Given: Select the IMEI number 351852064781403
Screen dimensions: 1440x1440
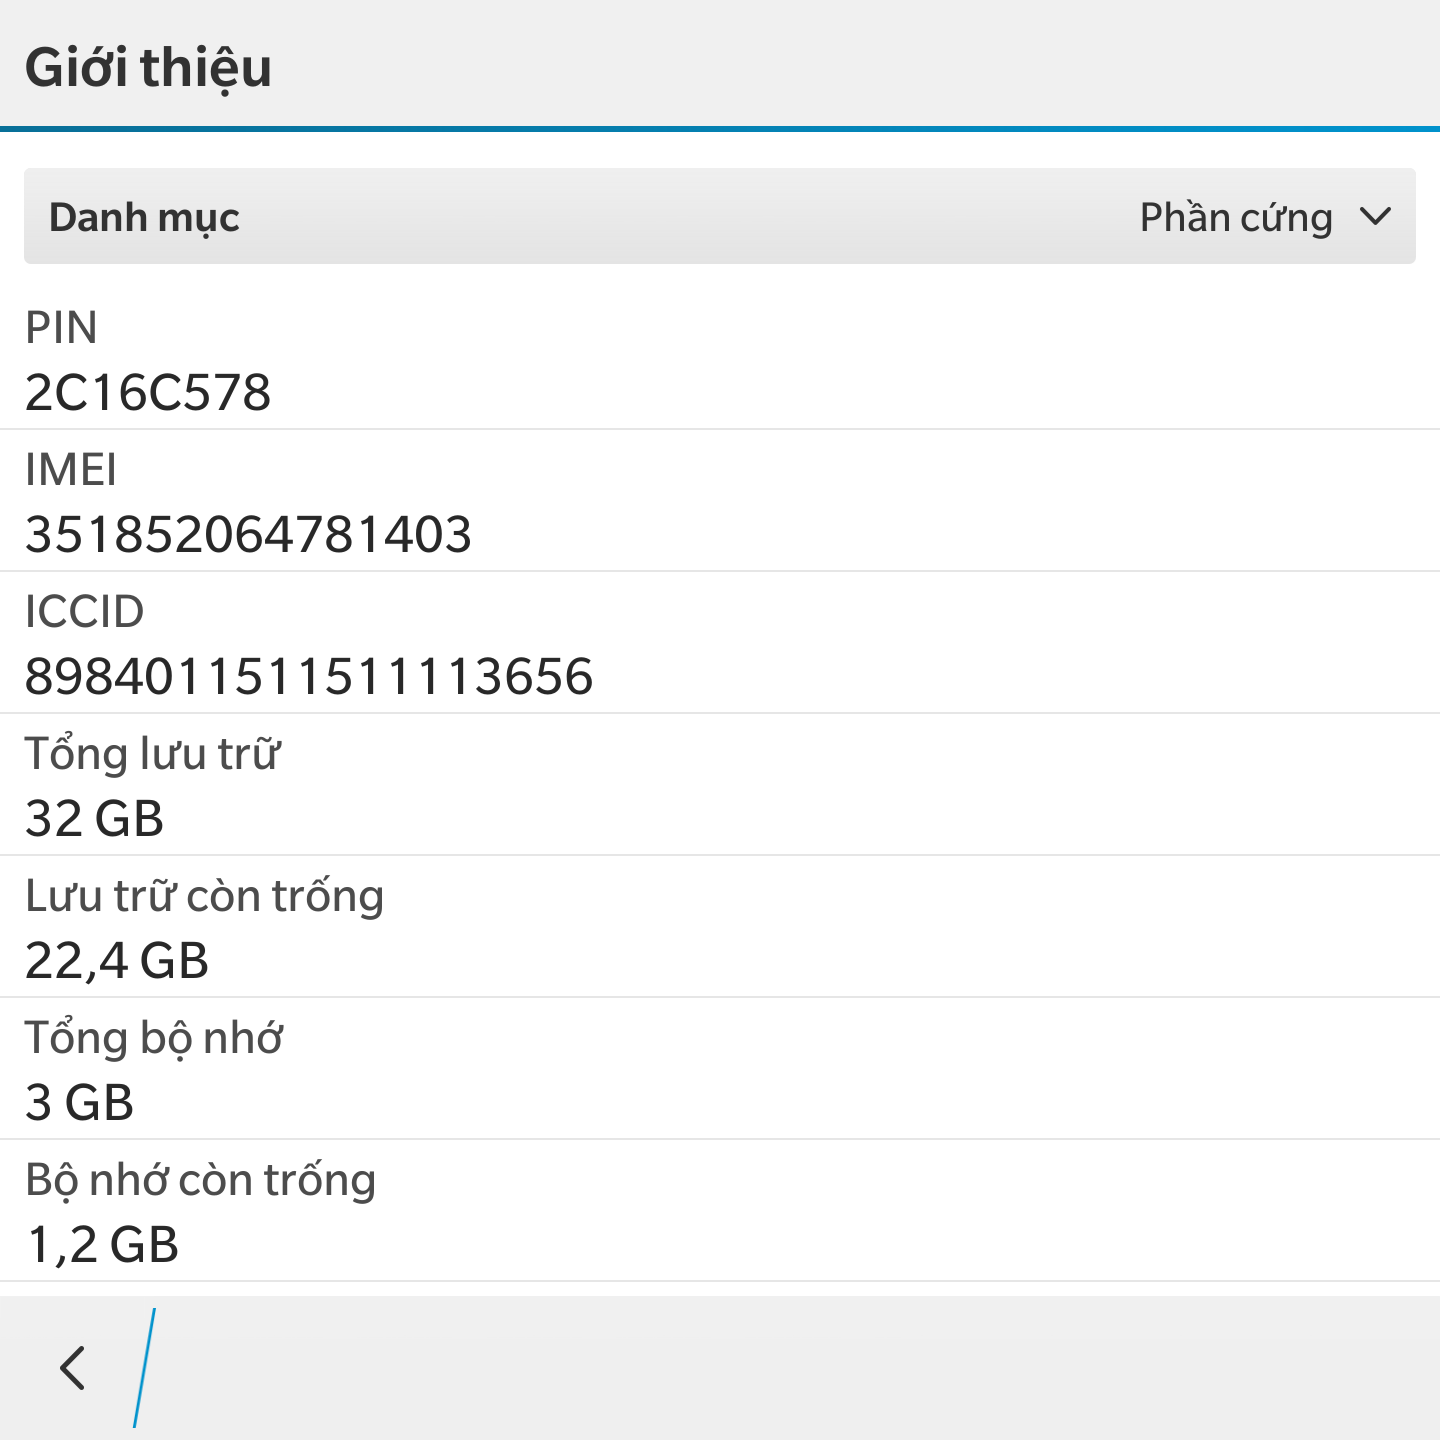Looking at the screenshot, I should coord(248,534).
